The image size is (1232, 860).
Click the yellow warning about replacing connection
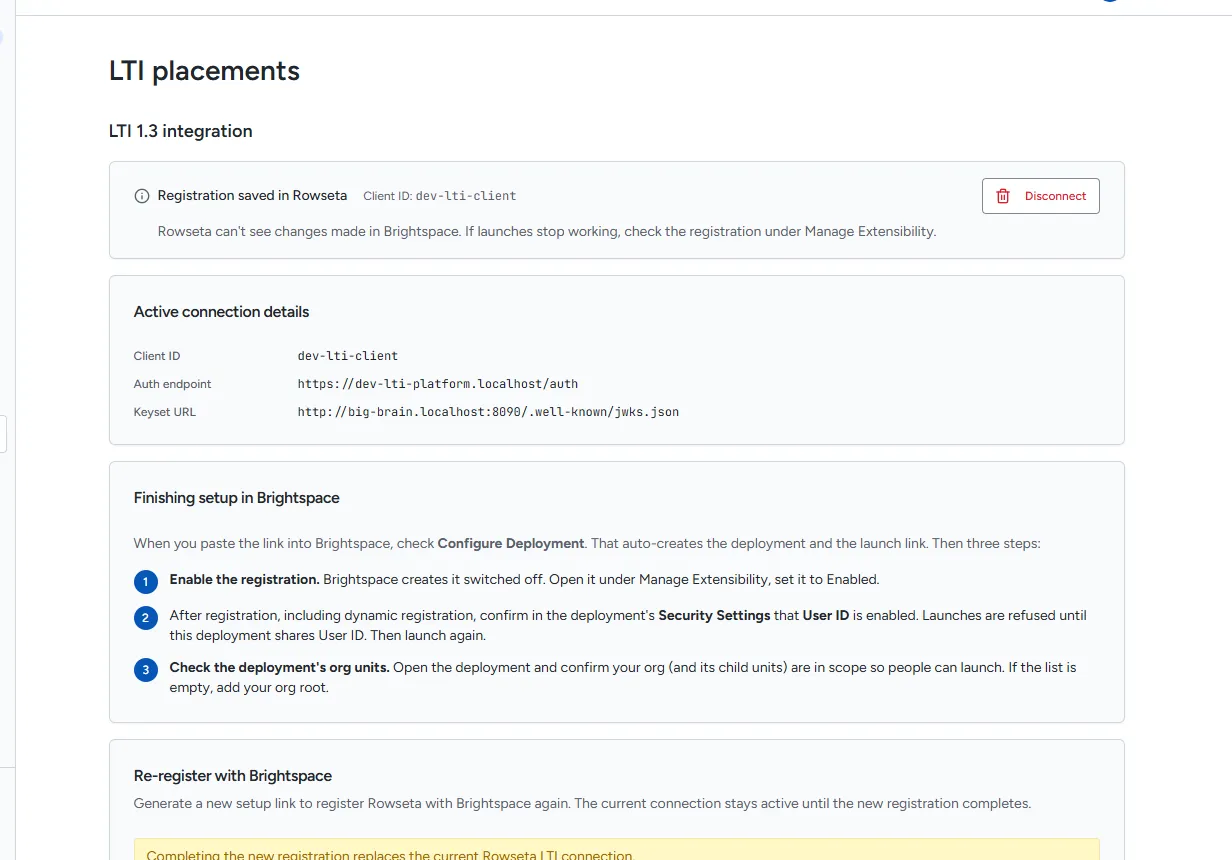tap(617, 850)
